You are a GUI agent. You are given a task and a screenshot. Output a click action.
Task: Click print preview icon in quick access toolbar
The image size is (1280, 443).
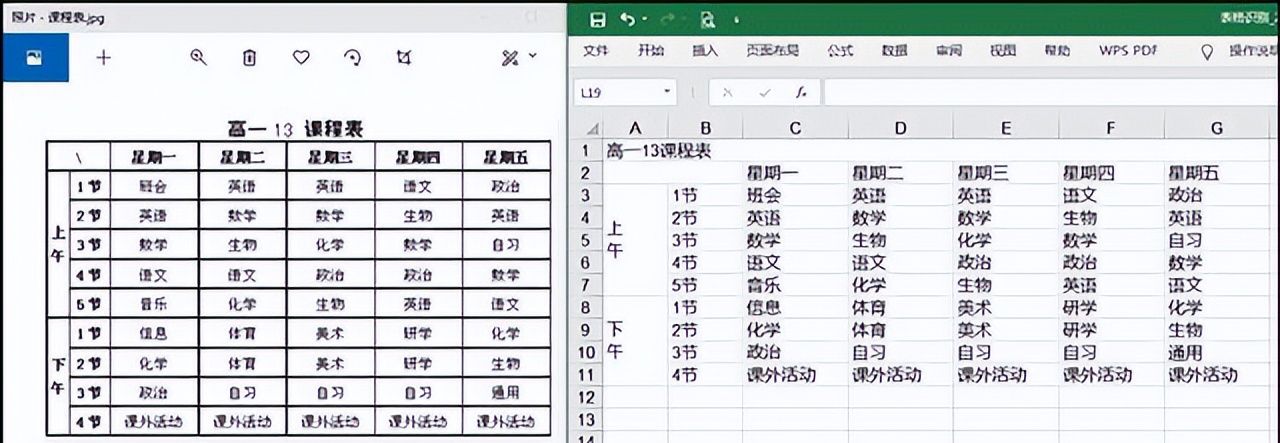tap(708, 19)
